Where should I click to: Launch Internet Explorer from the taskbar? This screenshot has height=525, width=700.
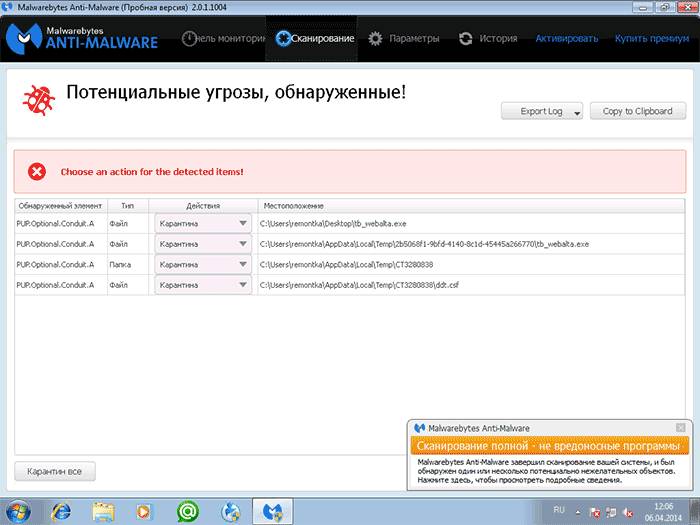coord(63,511)
